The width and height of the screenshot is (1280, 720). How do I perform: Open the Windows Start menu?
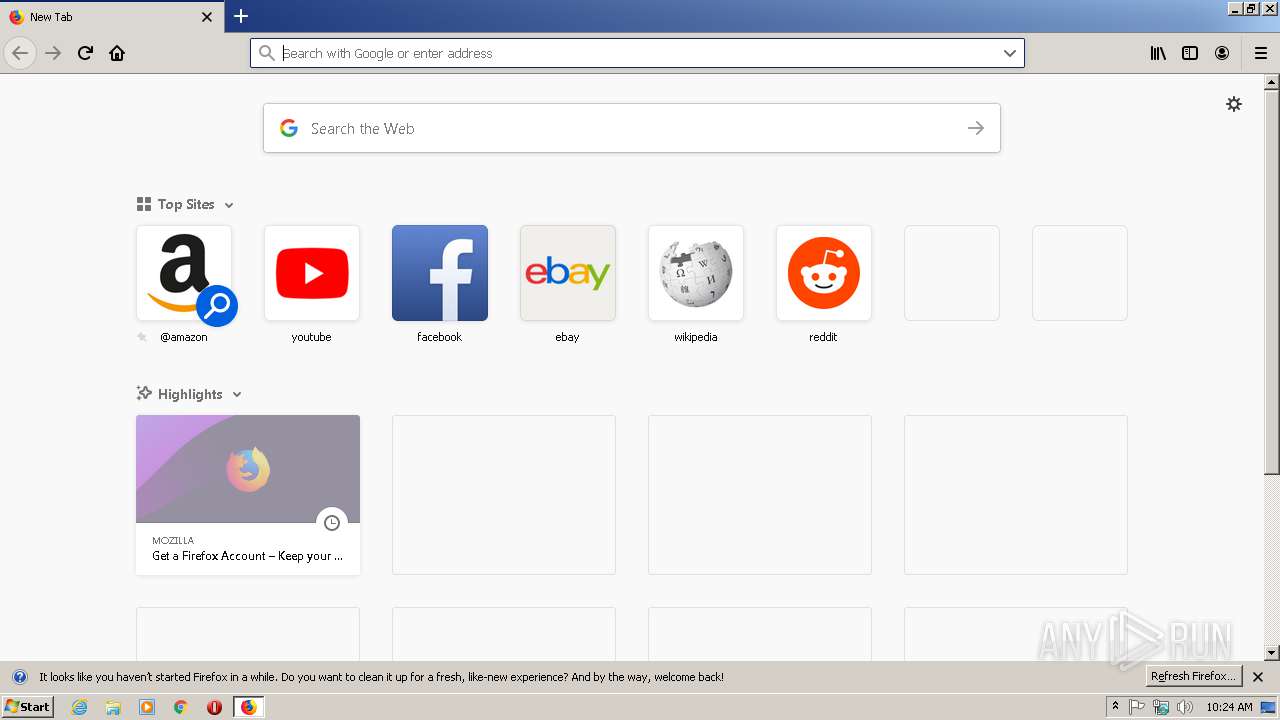tap(27, 707)
